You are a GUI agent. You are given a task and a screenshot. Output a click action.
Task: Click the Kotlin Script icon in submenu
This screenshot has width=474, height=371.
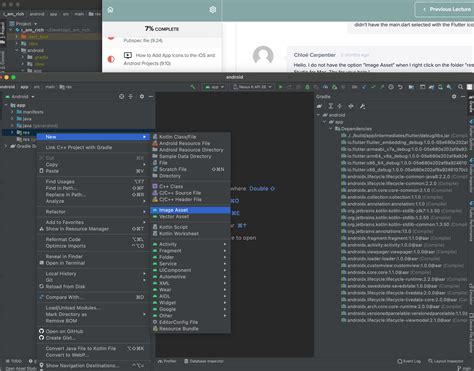(x=155, y=227)
